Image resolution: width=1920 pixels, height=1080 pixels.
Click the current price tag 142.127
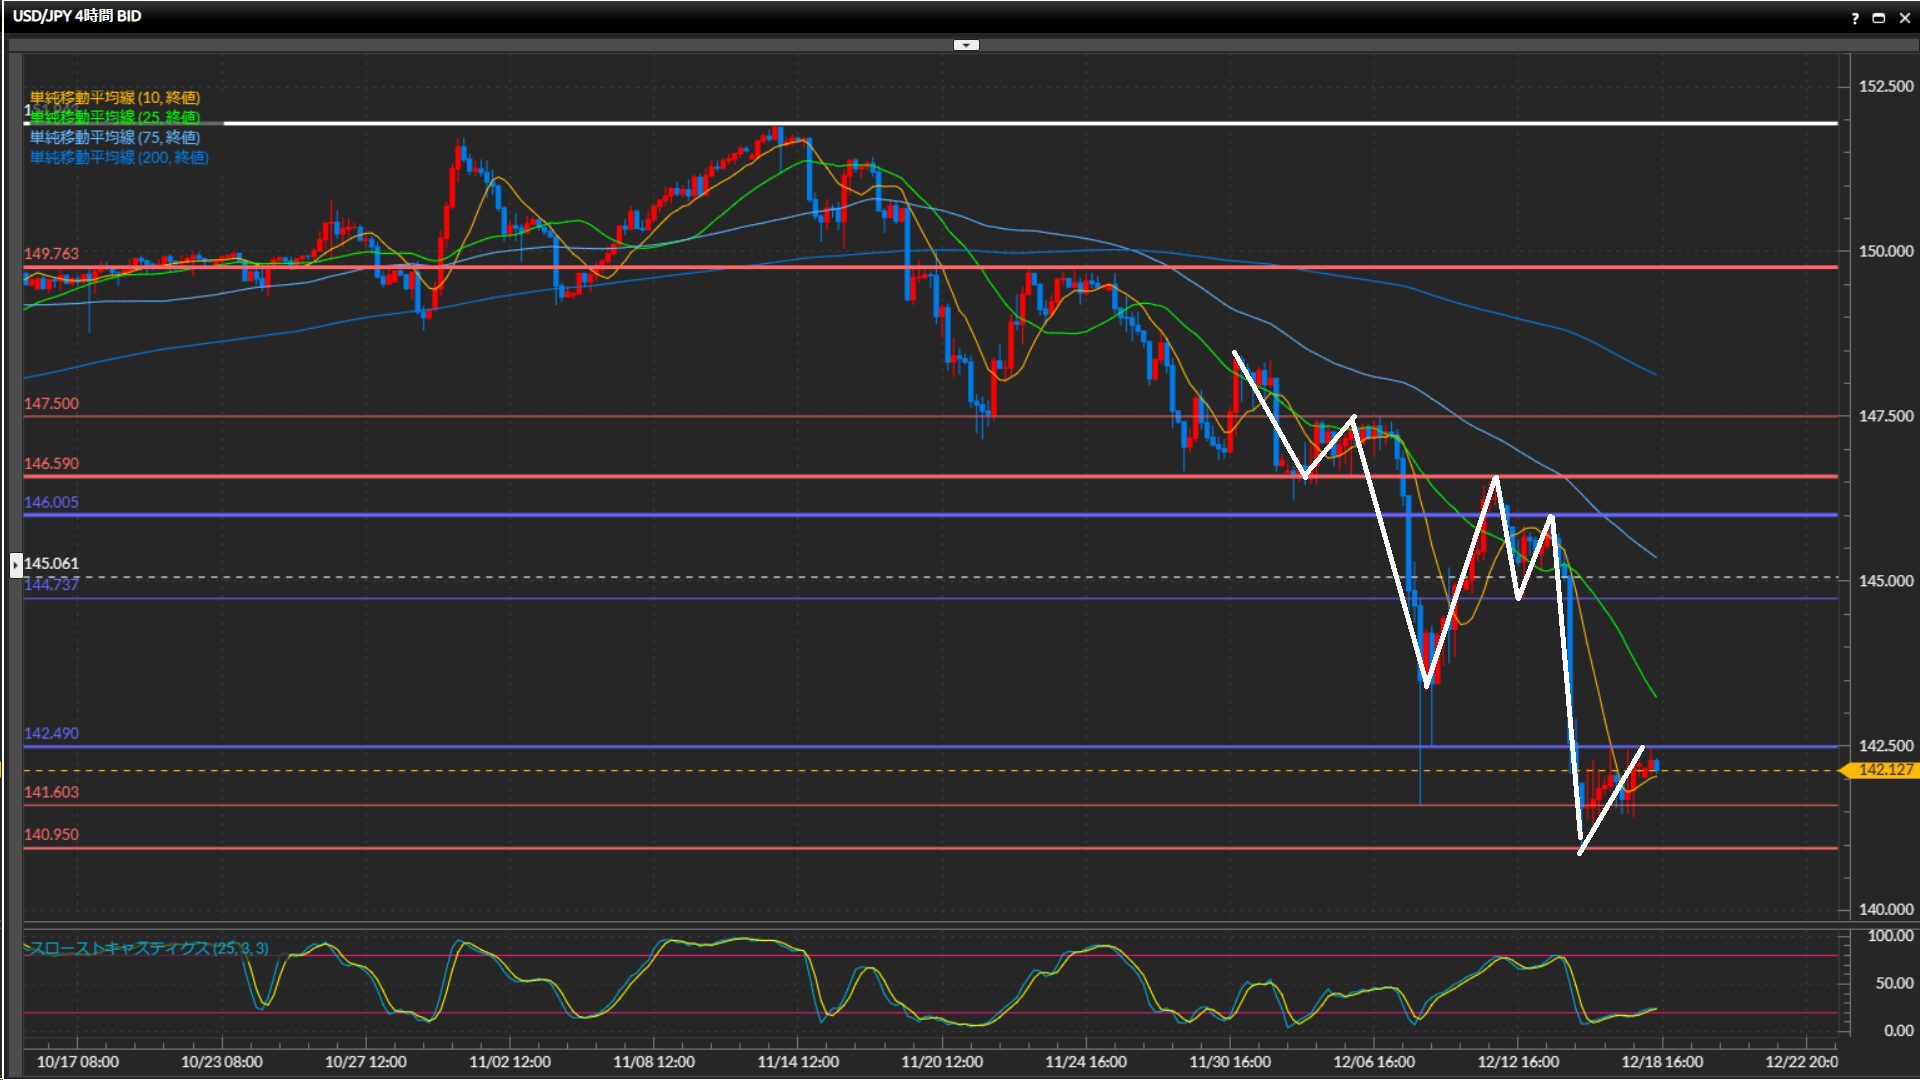pos(1884,770)
